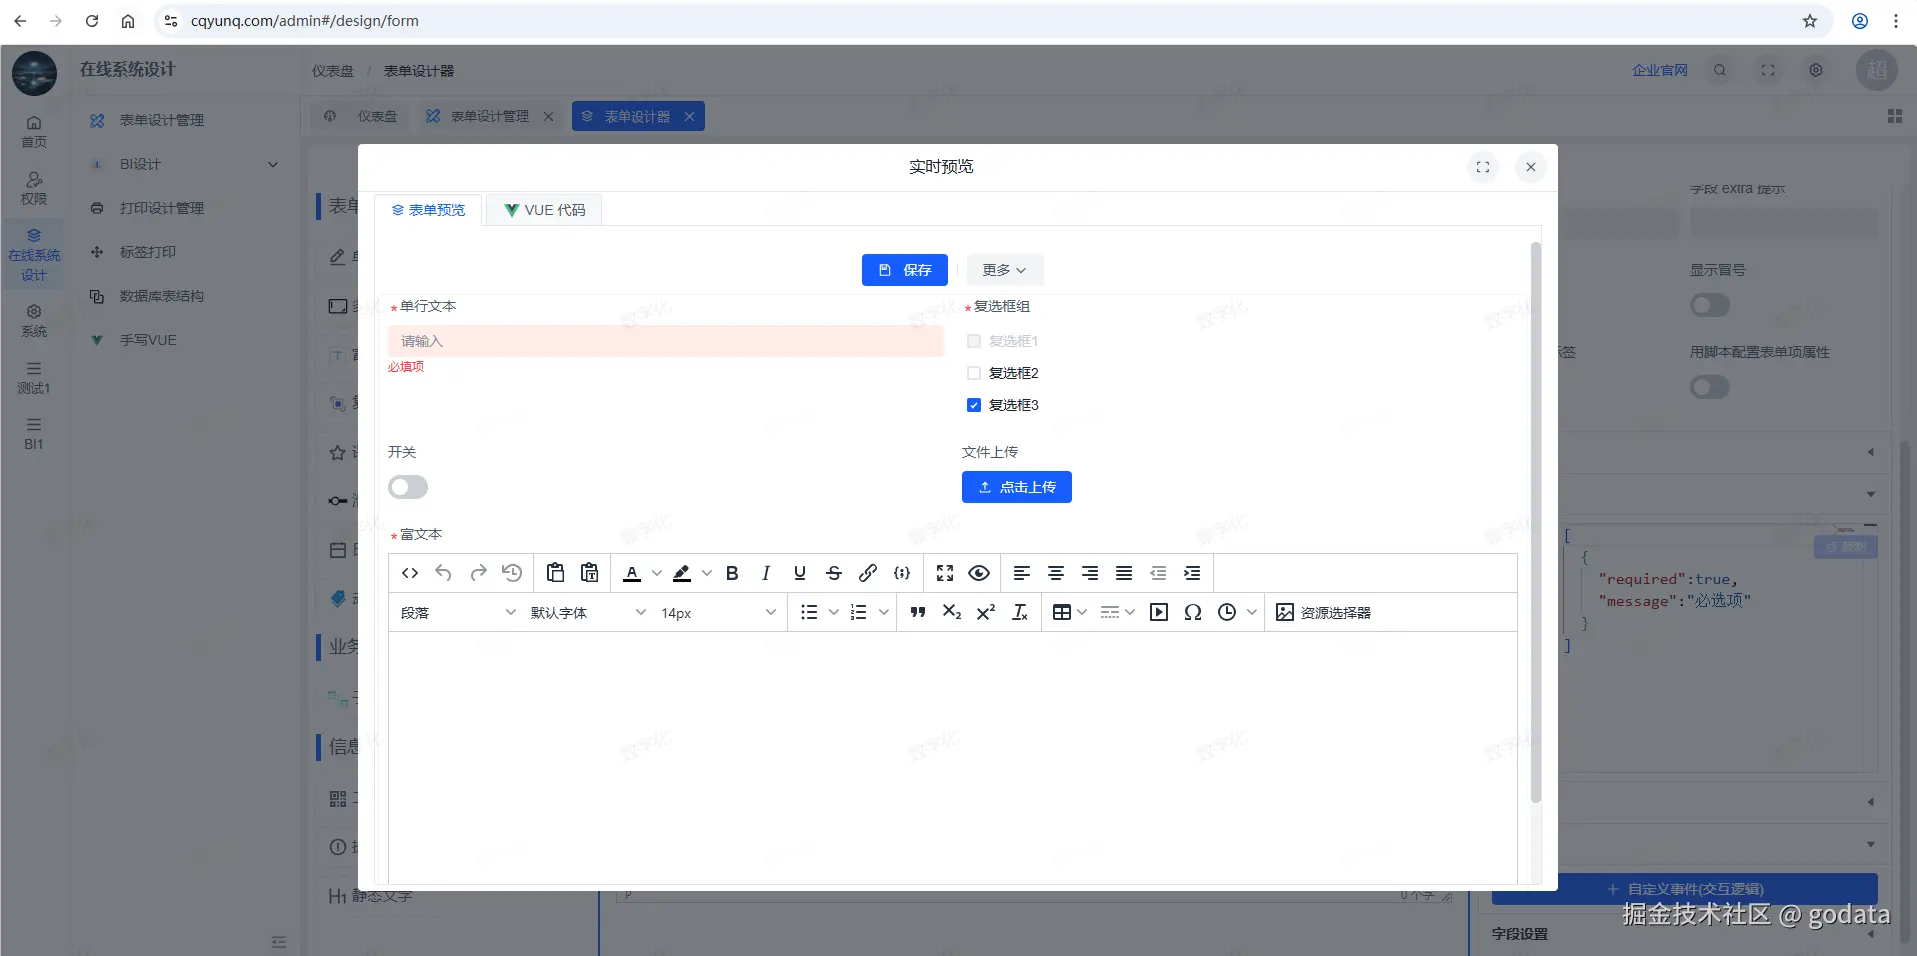Switch to the 表单预览 tab
1917x956 pixels.
pyautogui.click(x=429, y=210)
